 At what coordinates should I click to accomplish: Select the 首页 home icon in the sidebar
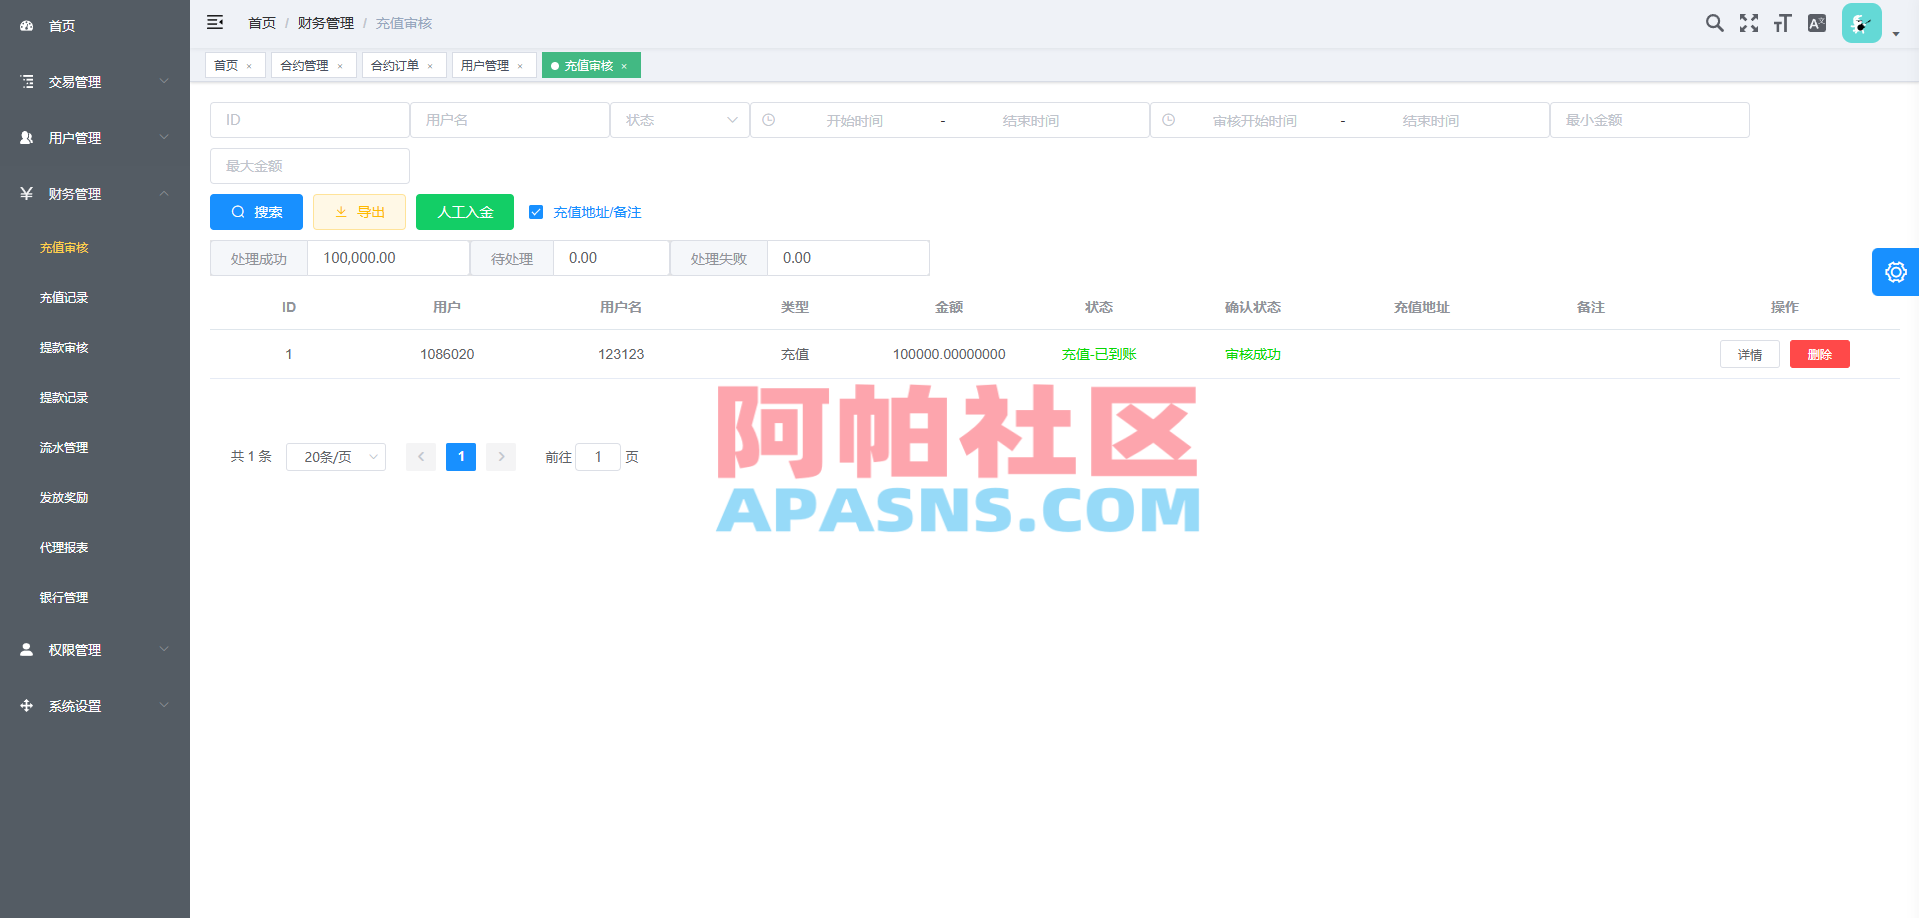[x=25, y=25]
